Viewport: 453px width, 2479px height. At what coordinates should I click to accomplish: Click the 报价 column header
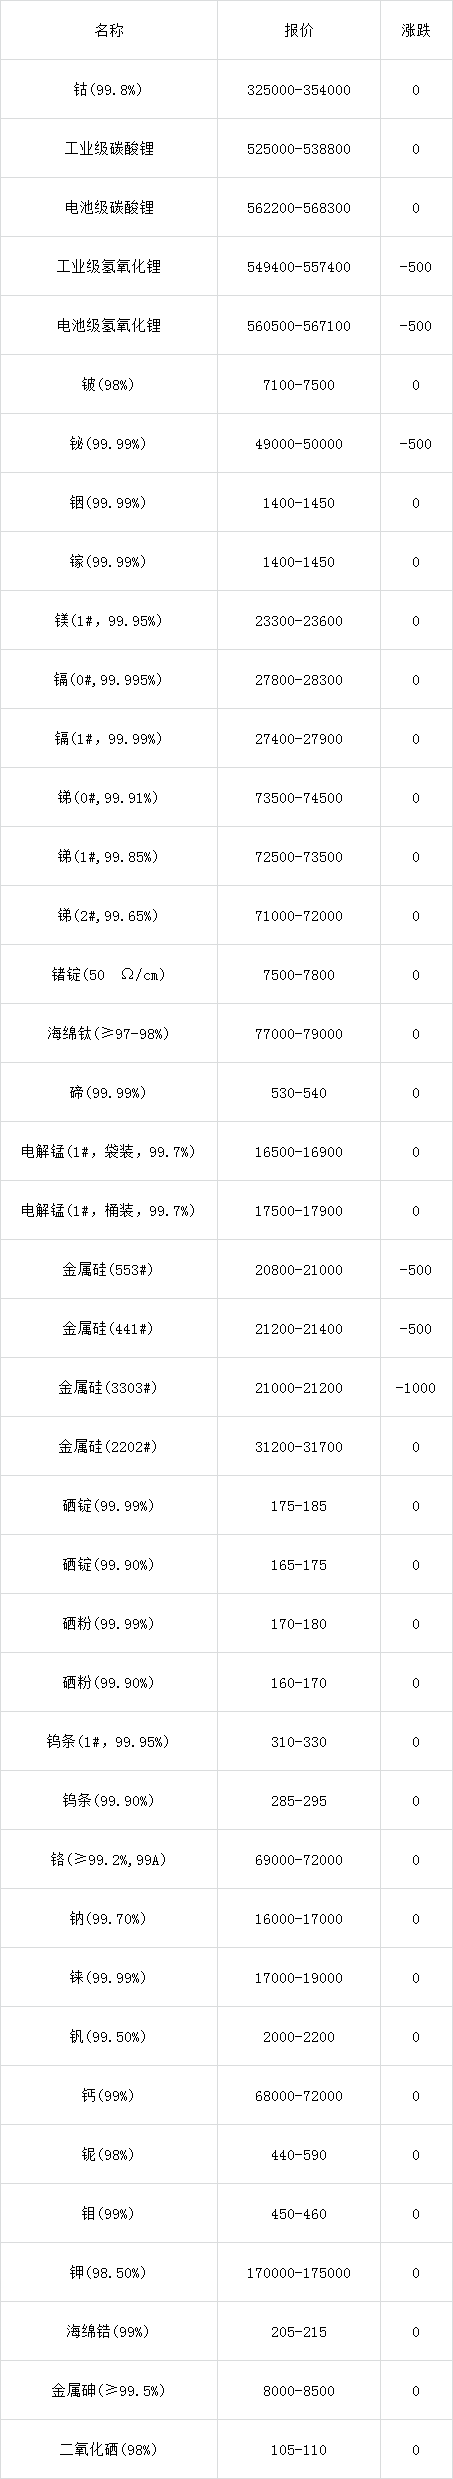pyautogui.click(x=298, y=30)
